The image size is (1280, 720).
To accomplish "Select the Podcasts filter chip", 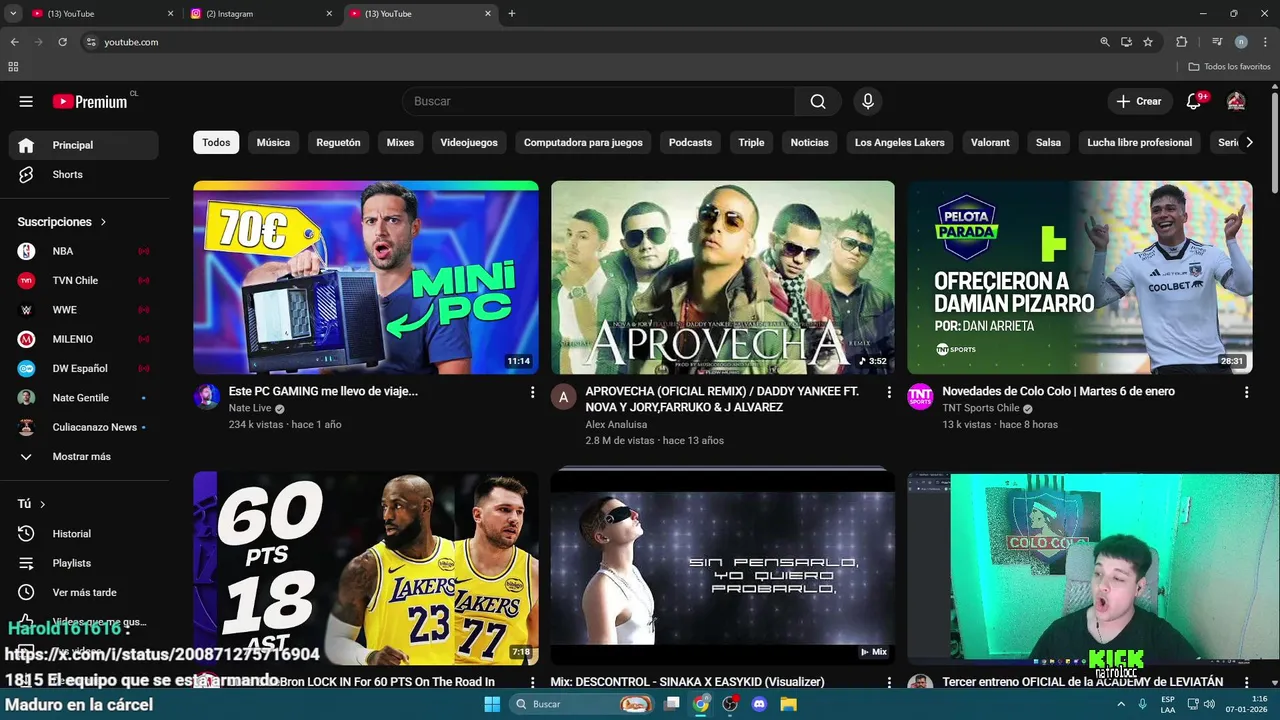I will pos(690,142).
